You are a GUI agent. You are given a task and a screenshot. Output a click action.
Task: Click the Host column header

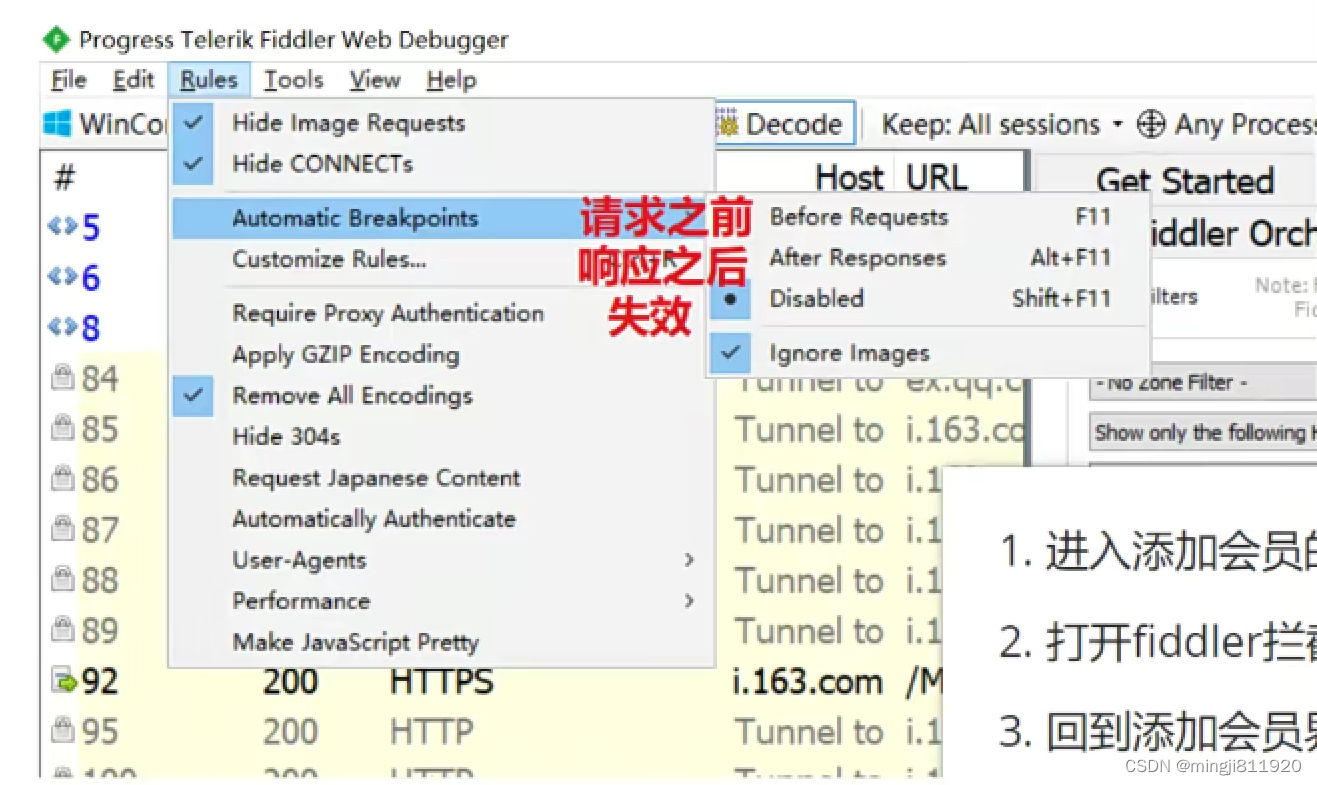tap(850, 178)
